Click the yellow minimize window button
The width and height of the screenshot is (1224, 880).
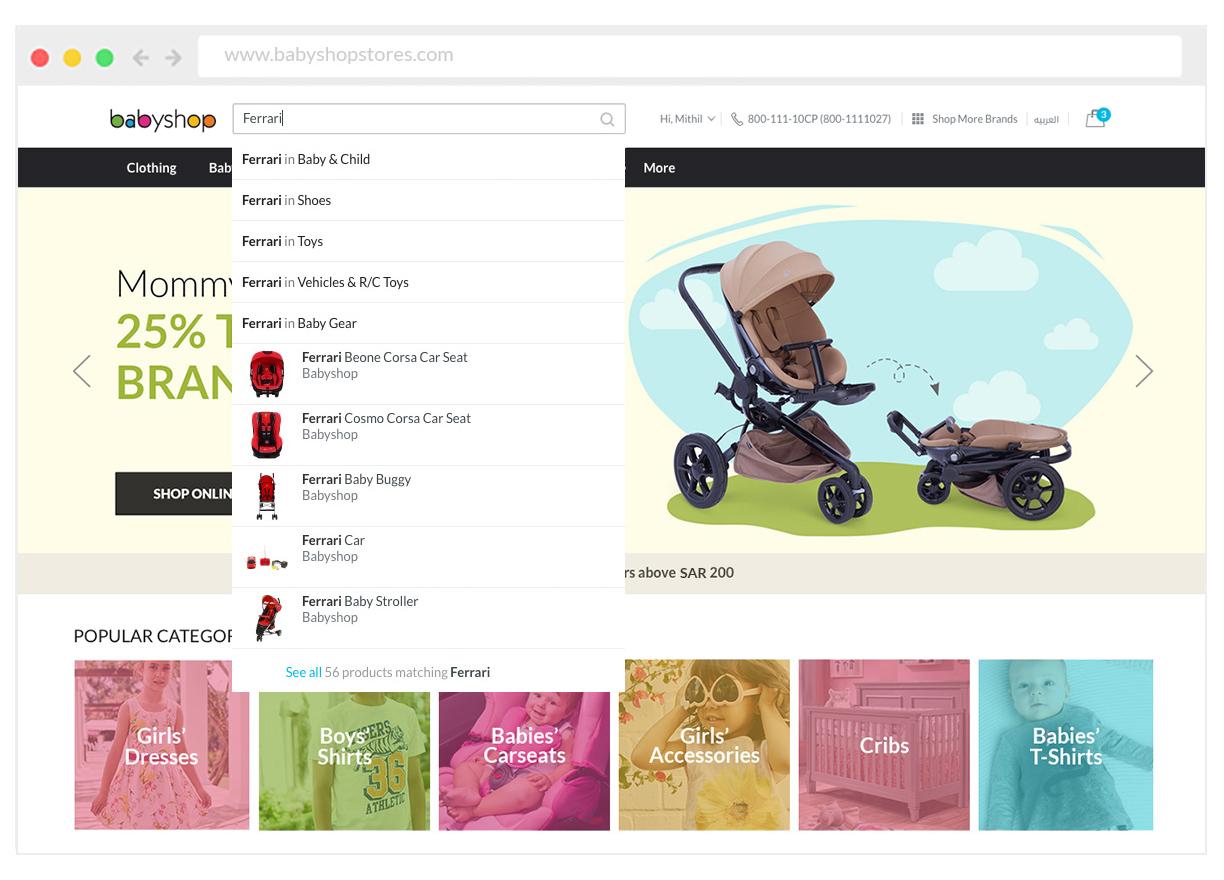(72, 58)
